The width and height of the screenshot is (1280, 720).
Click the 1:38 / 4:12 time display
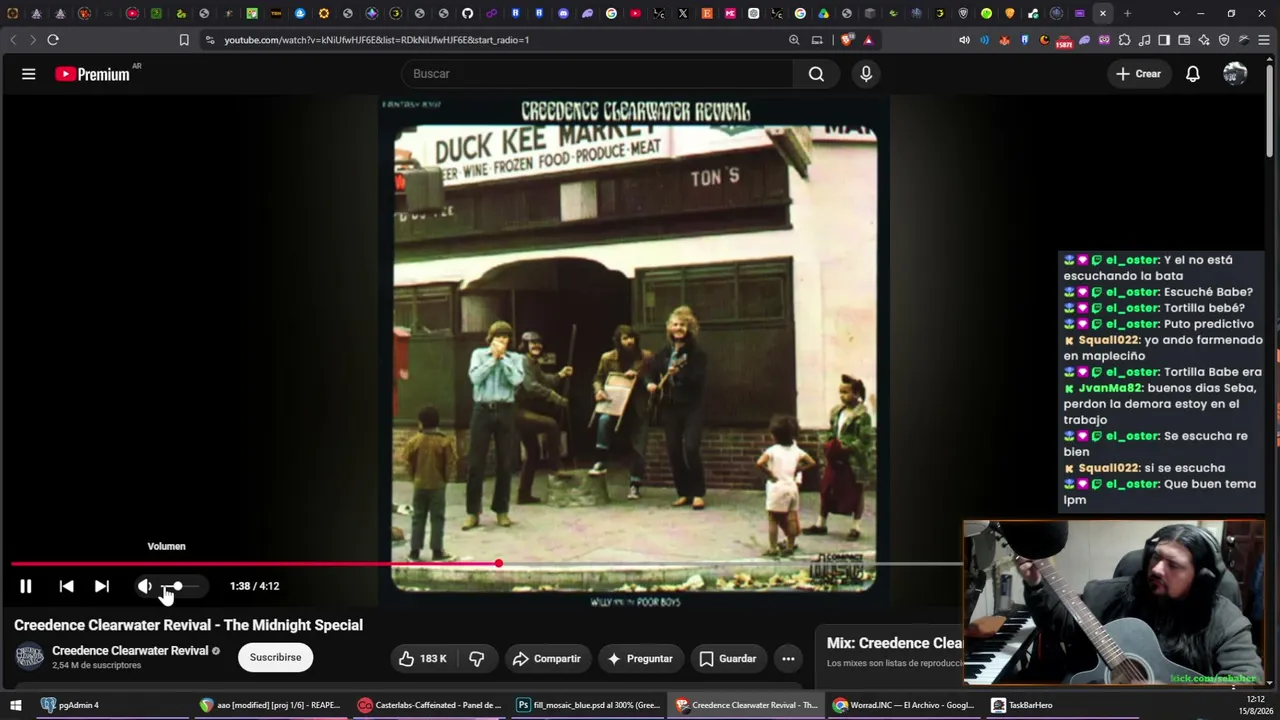pyautogui.click(x=254, y=586)
